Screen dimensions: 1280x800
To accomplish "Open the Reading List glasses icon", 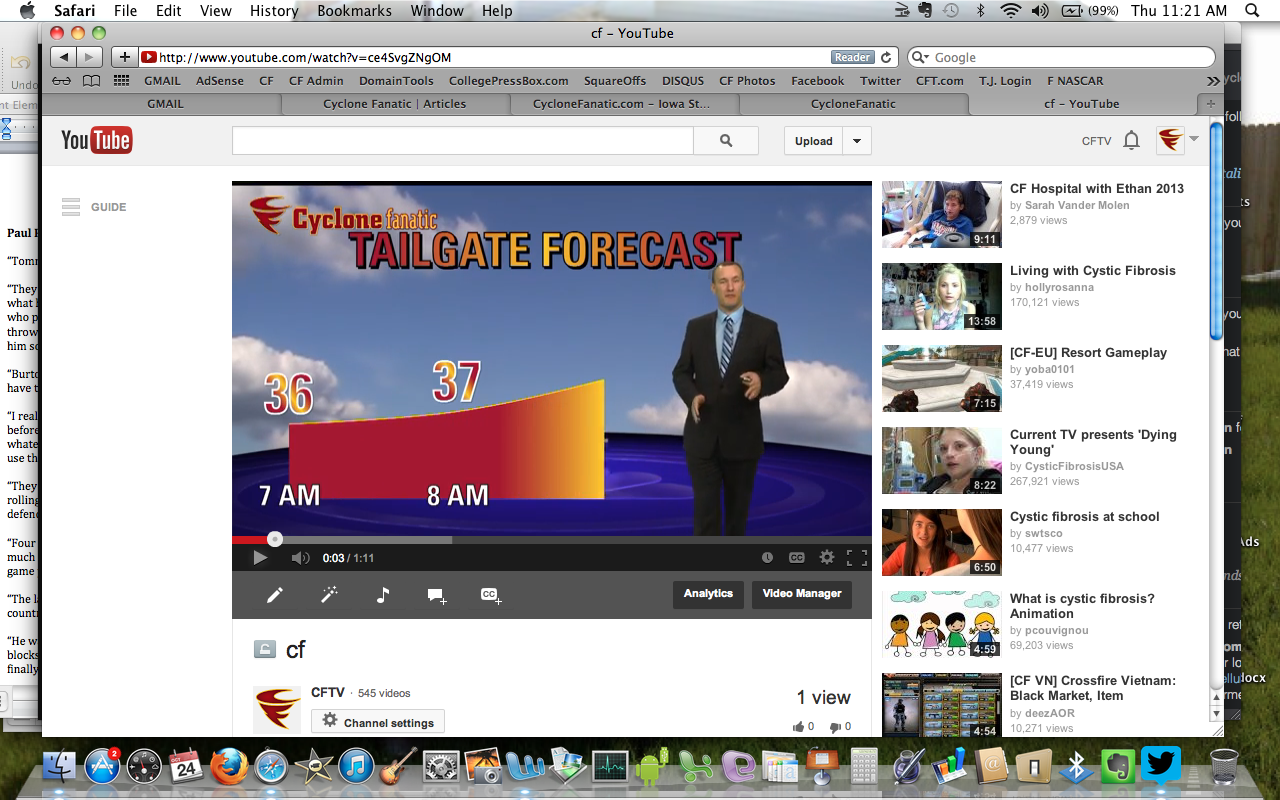I will (x=62, y=81).
